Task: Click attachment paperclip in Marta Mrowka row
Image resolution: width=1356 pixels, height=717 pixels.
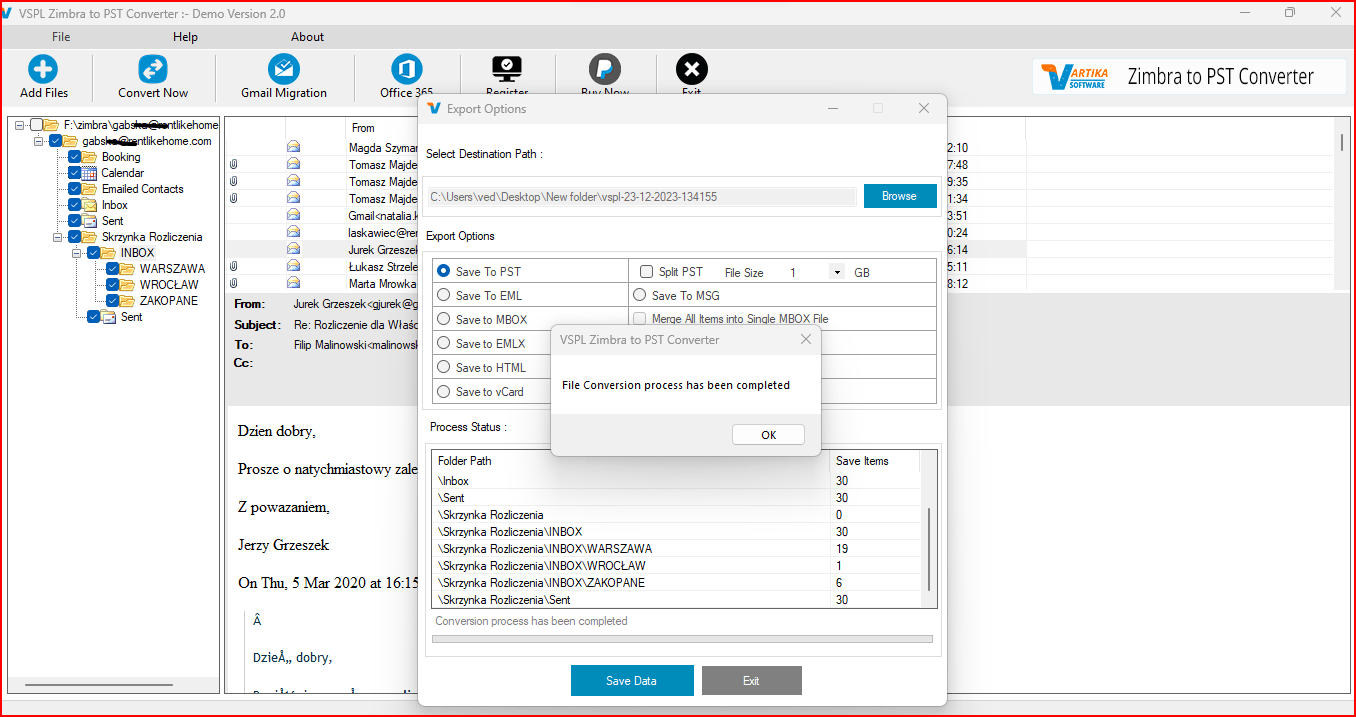Action: (233, 283)
